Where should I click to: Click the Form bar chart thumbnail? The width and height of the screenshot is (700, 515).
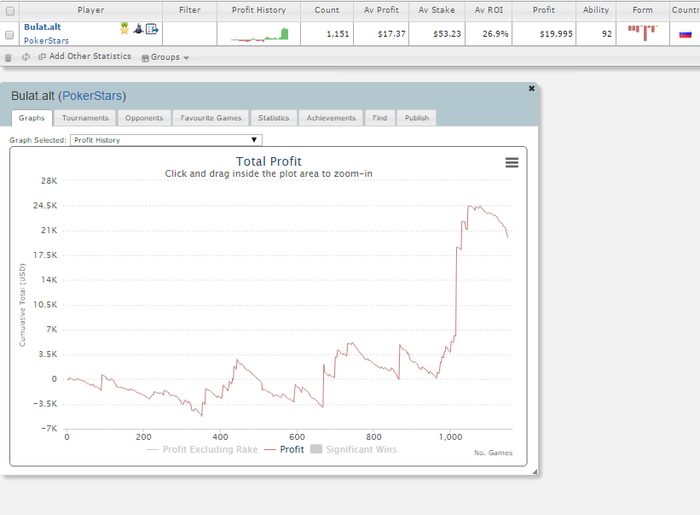pyautogui.click(x=642, y=33)
